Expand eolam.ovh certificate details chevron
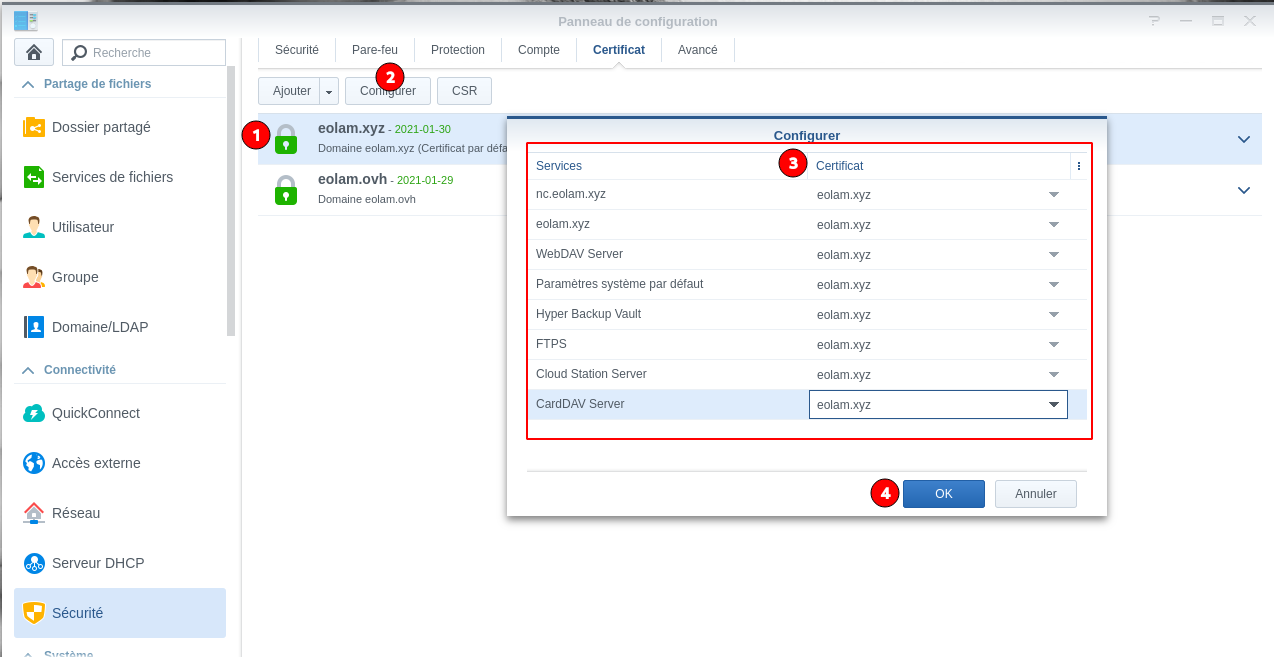Image resolution: width=1274 pixels, height=657 pixels. (1243, 190)
